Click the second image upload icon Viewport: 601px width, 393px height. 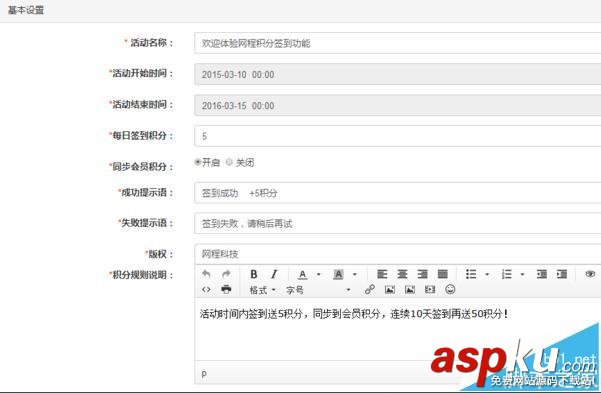(x=410, y=289)
